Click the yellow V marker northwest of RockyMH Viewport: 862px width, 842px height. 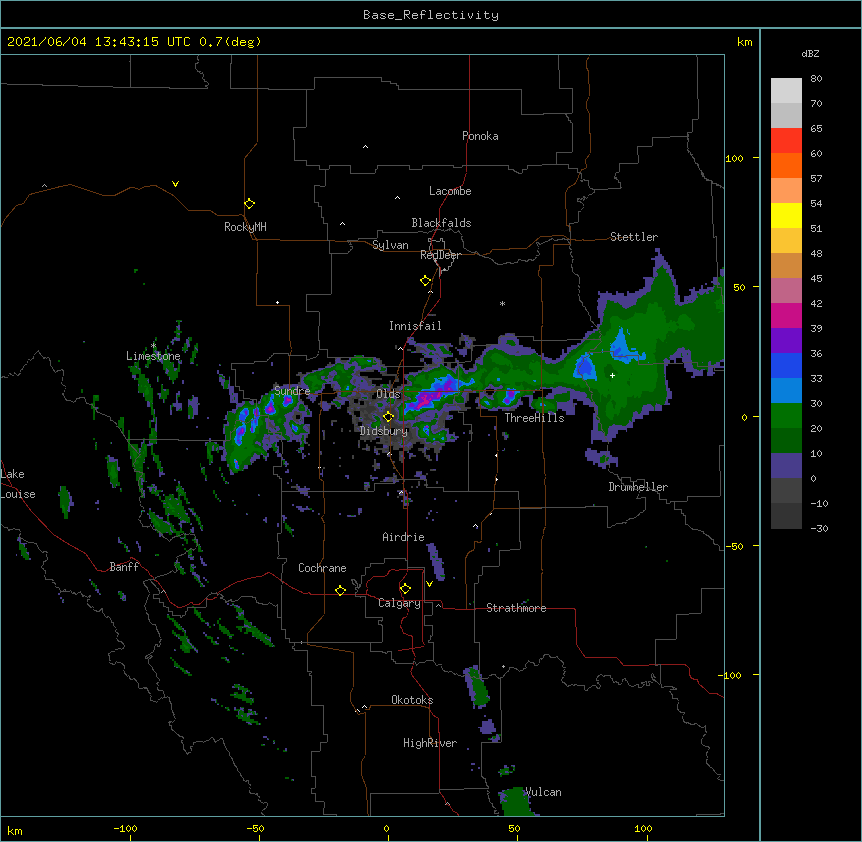click(x=175, y=184)
